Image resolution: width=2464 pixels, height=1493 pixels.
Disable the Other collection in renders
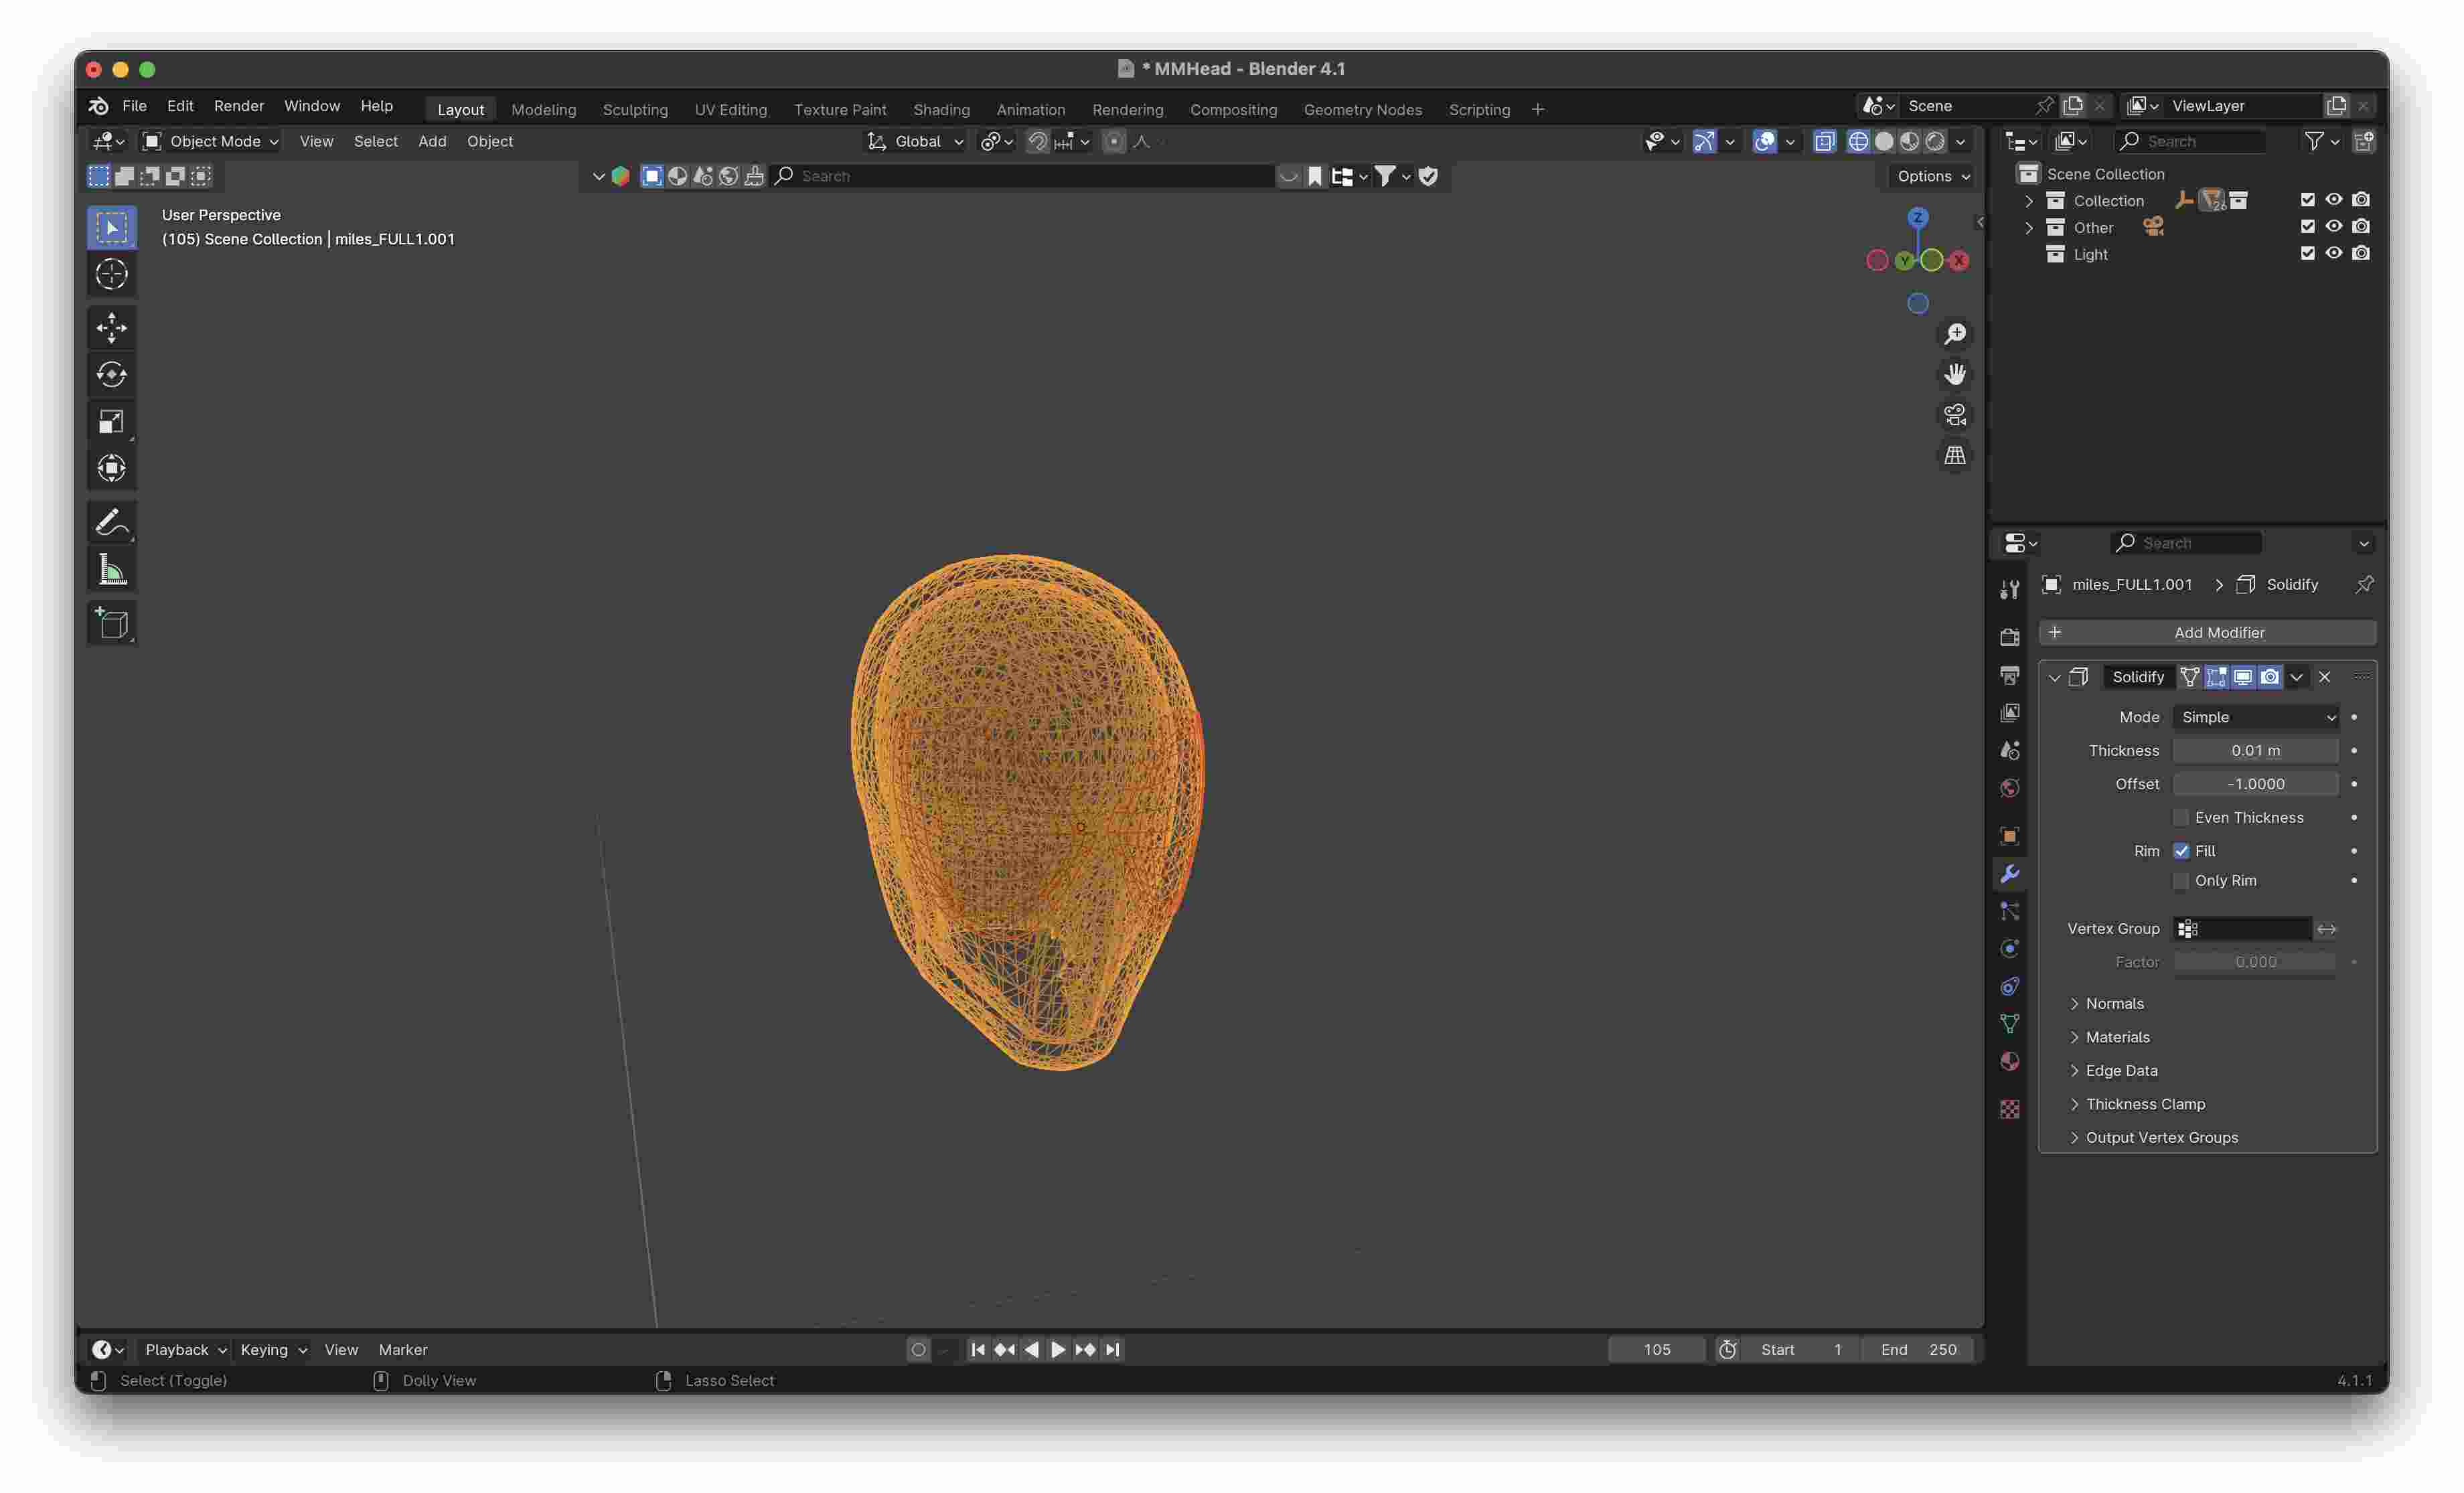(2361, 227)
